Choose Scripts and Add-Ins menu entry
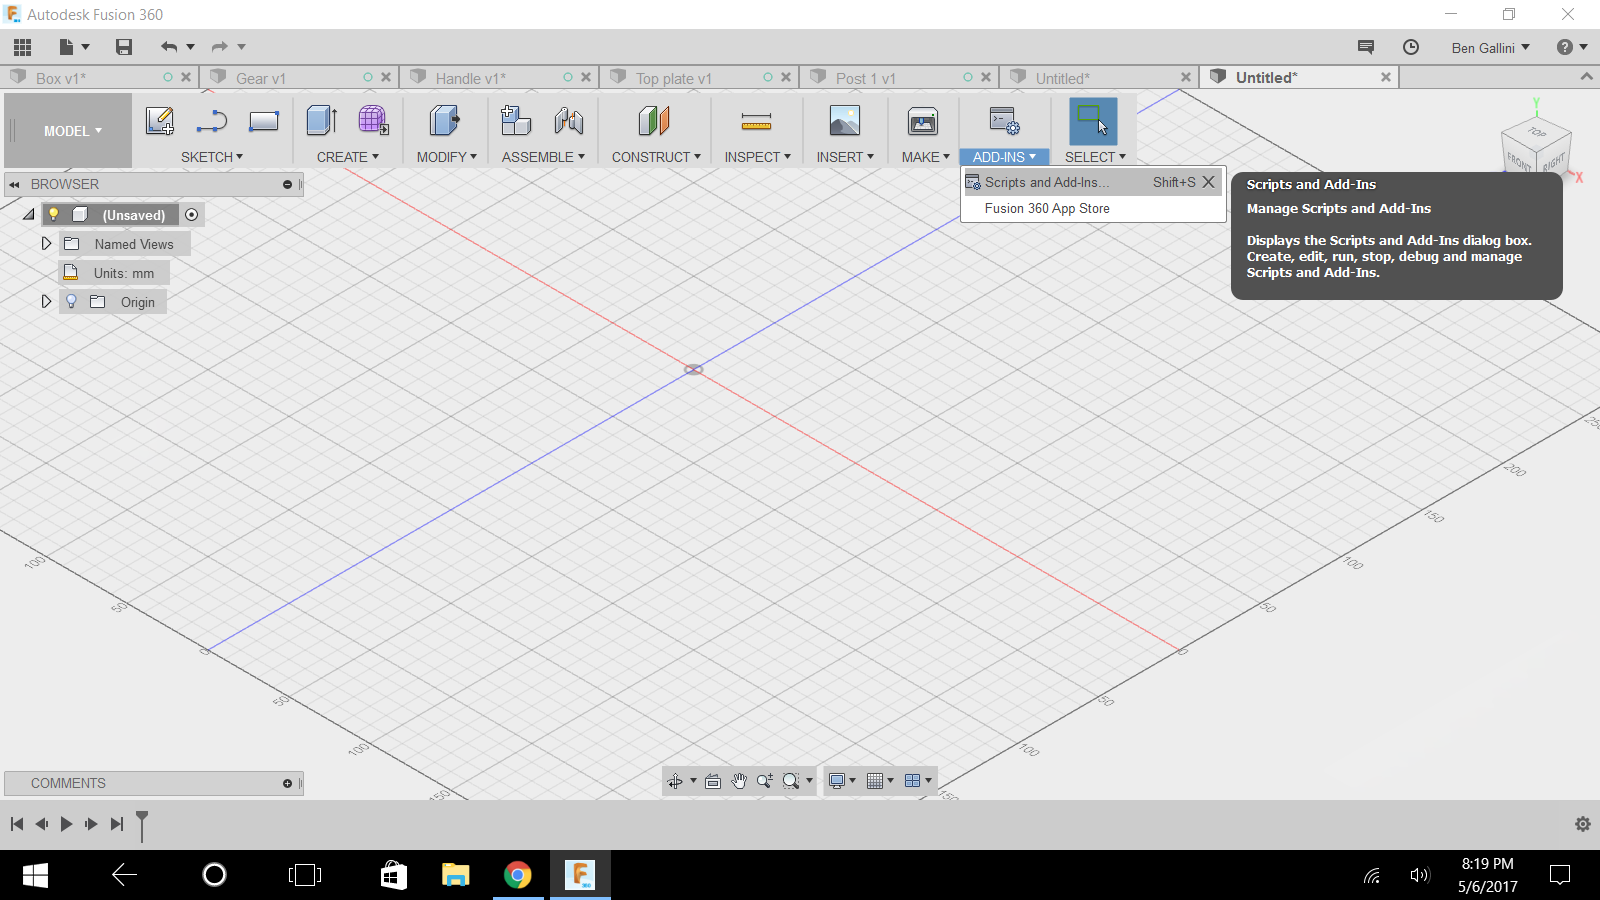The image size is (1600, 900). tap(1092, 182)
